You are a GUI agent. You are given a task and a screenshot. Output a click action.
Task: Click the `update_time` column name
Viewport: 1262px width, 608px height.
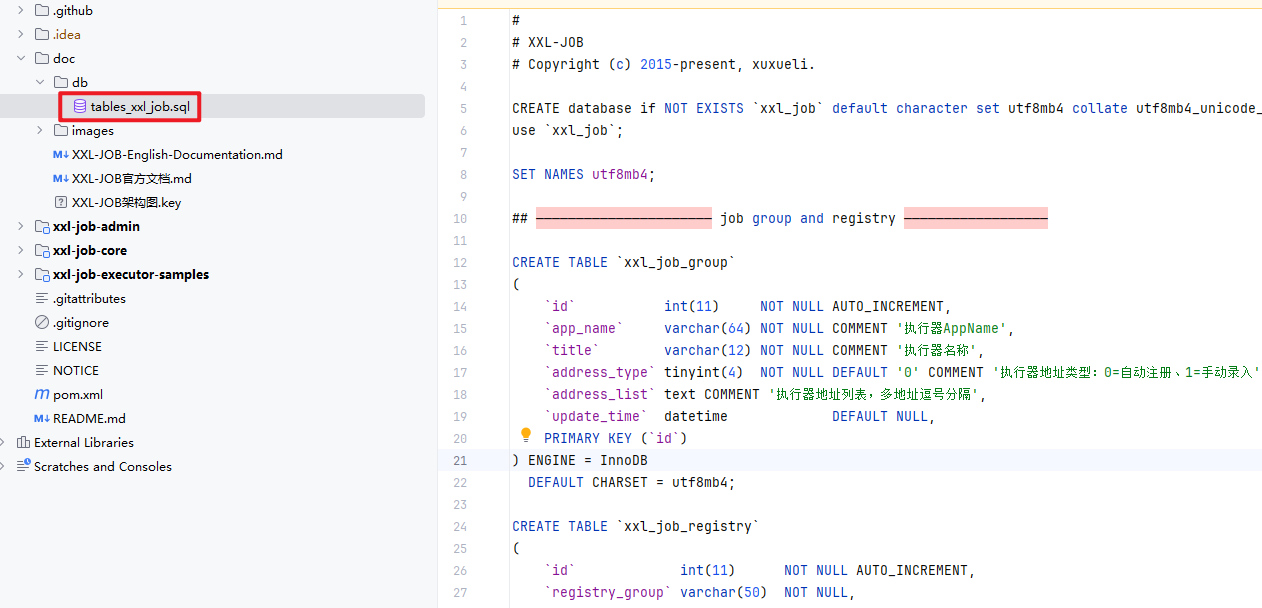pos(596,416)
